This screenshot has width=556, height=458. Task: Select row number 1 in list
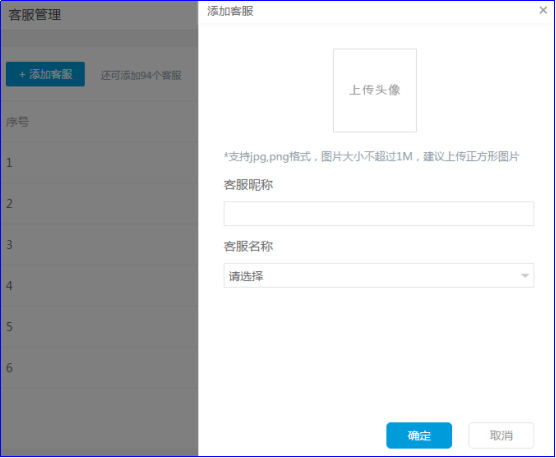tap(99, 163)
